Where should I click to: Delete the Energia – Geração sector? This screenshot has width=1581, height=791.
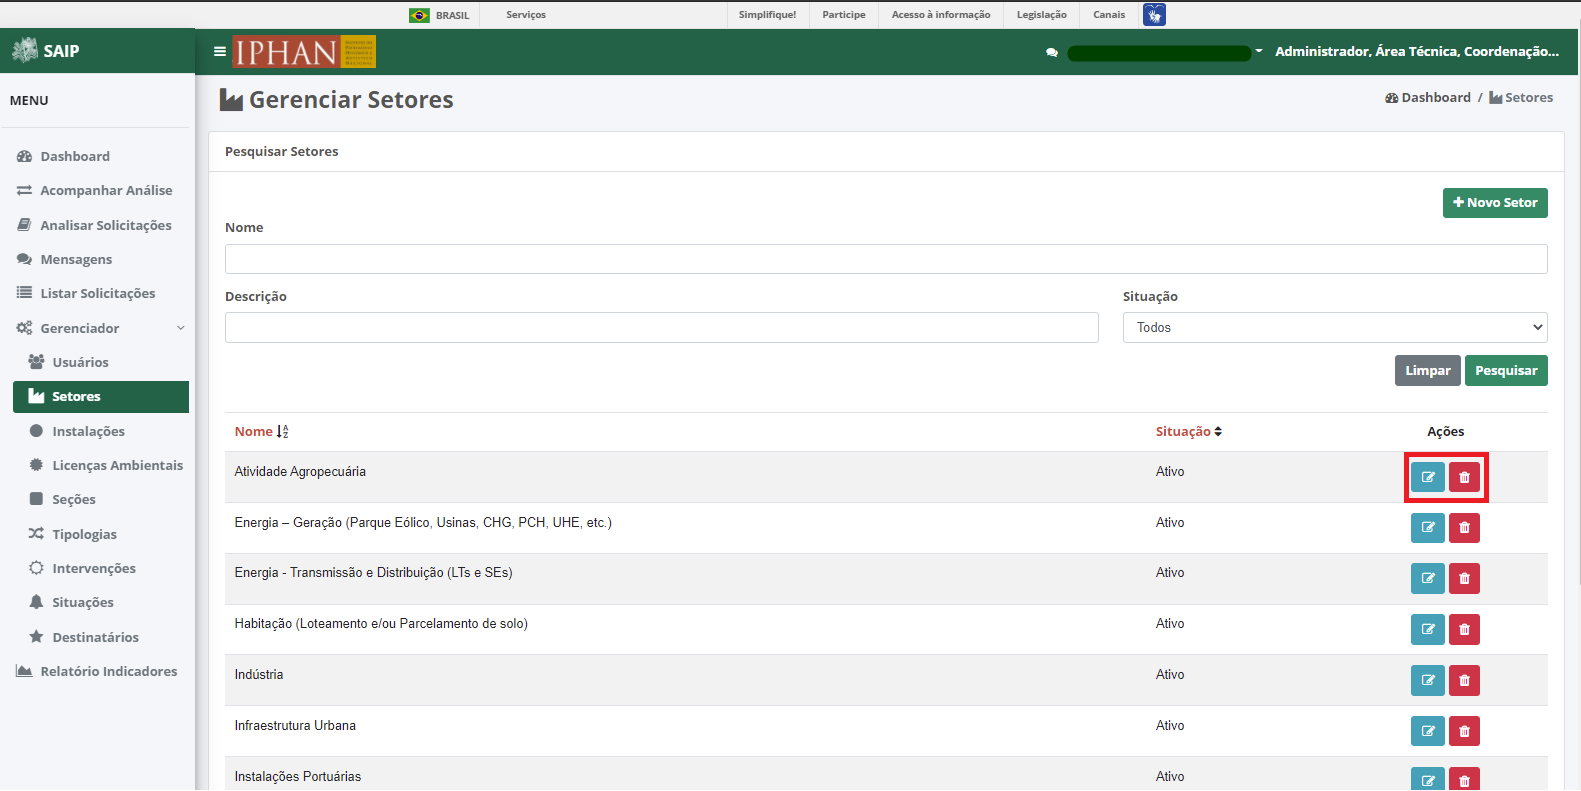click(1464, 527)
